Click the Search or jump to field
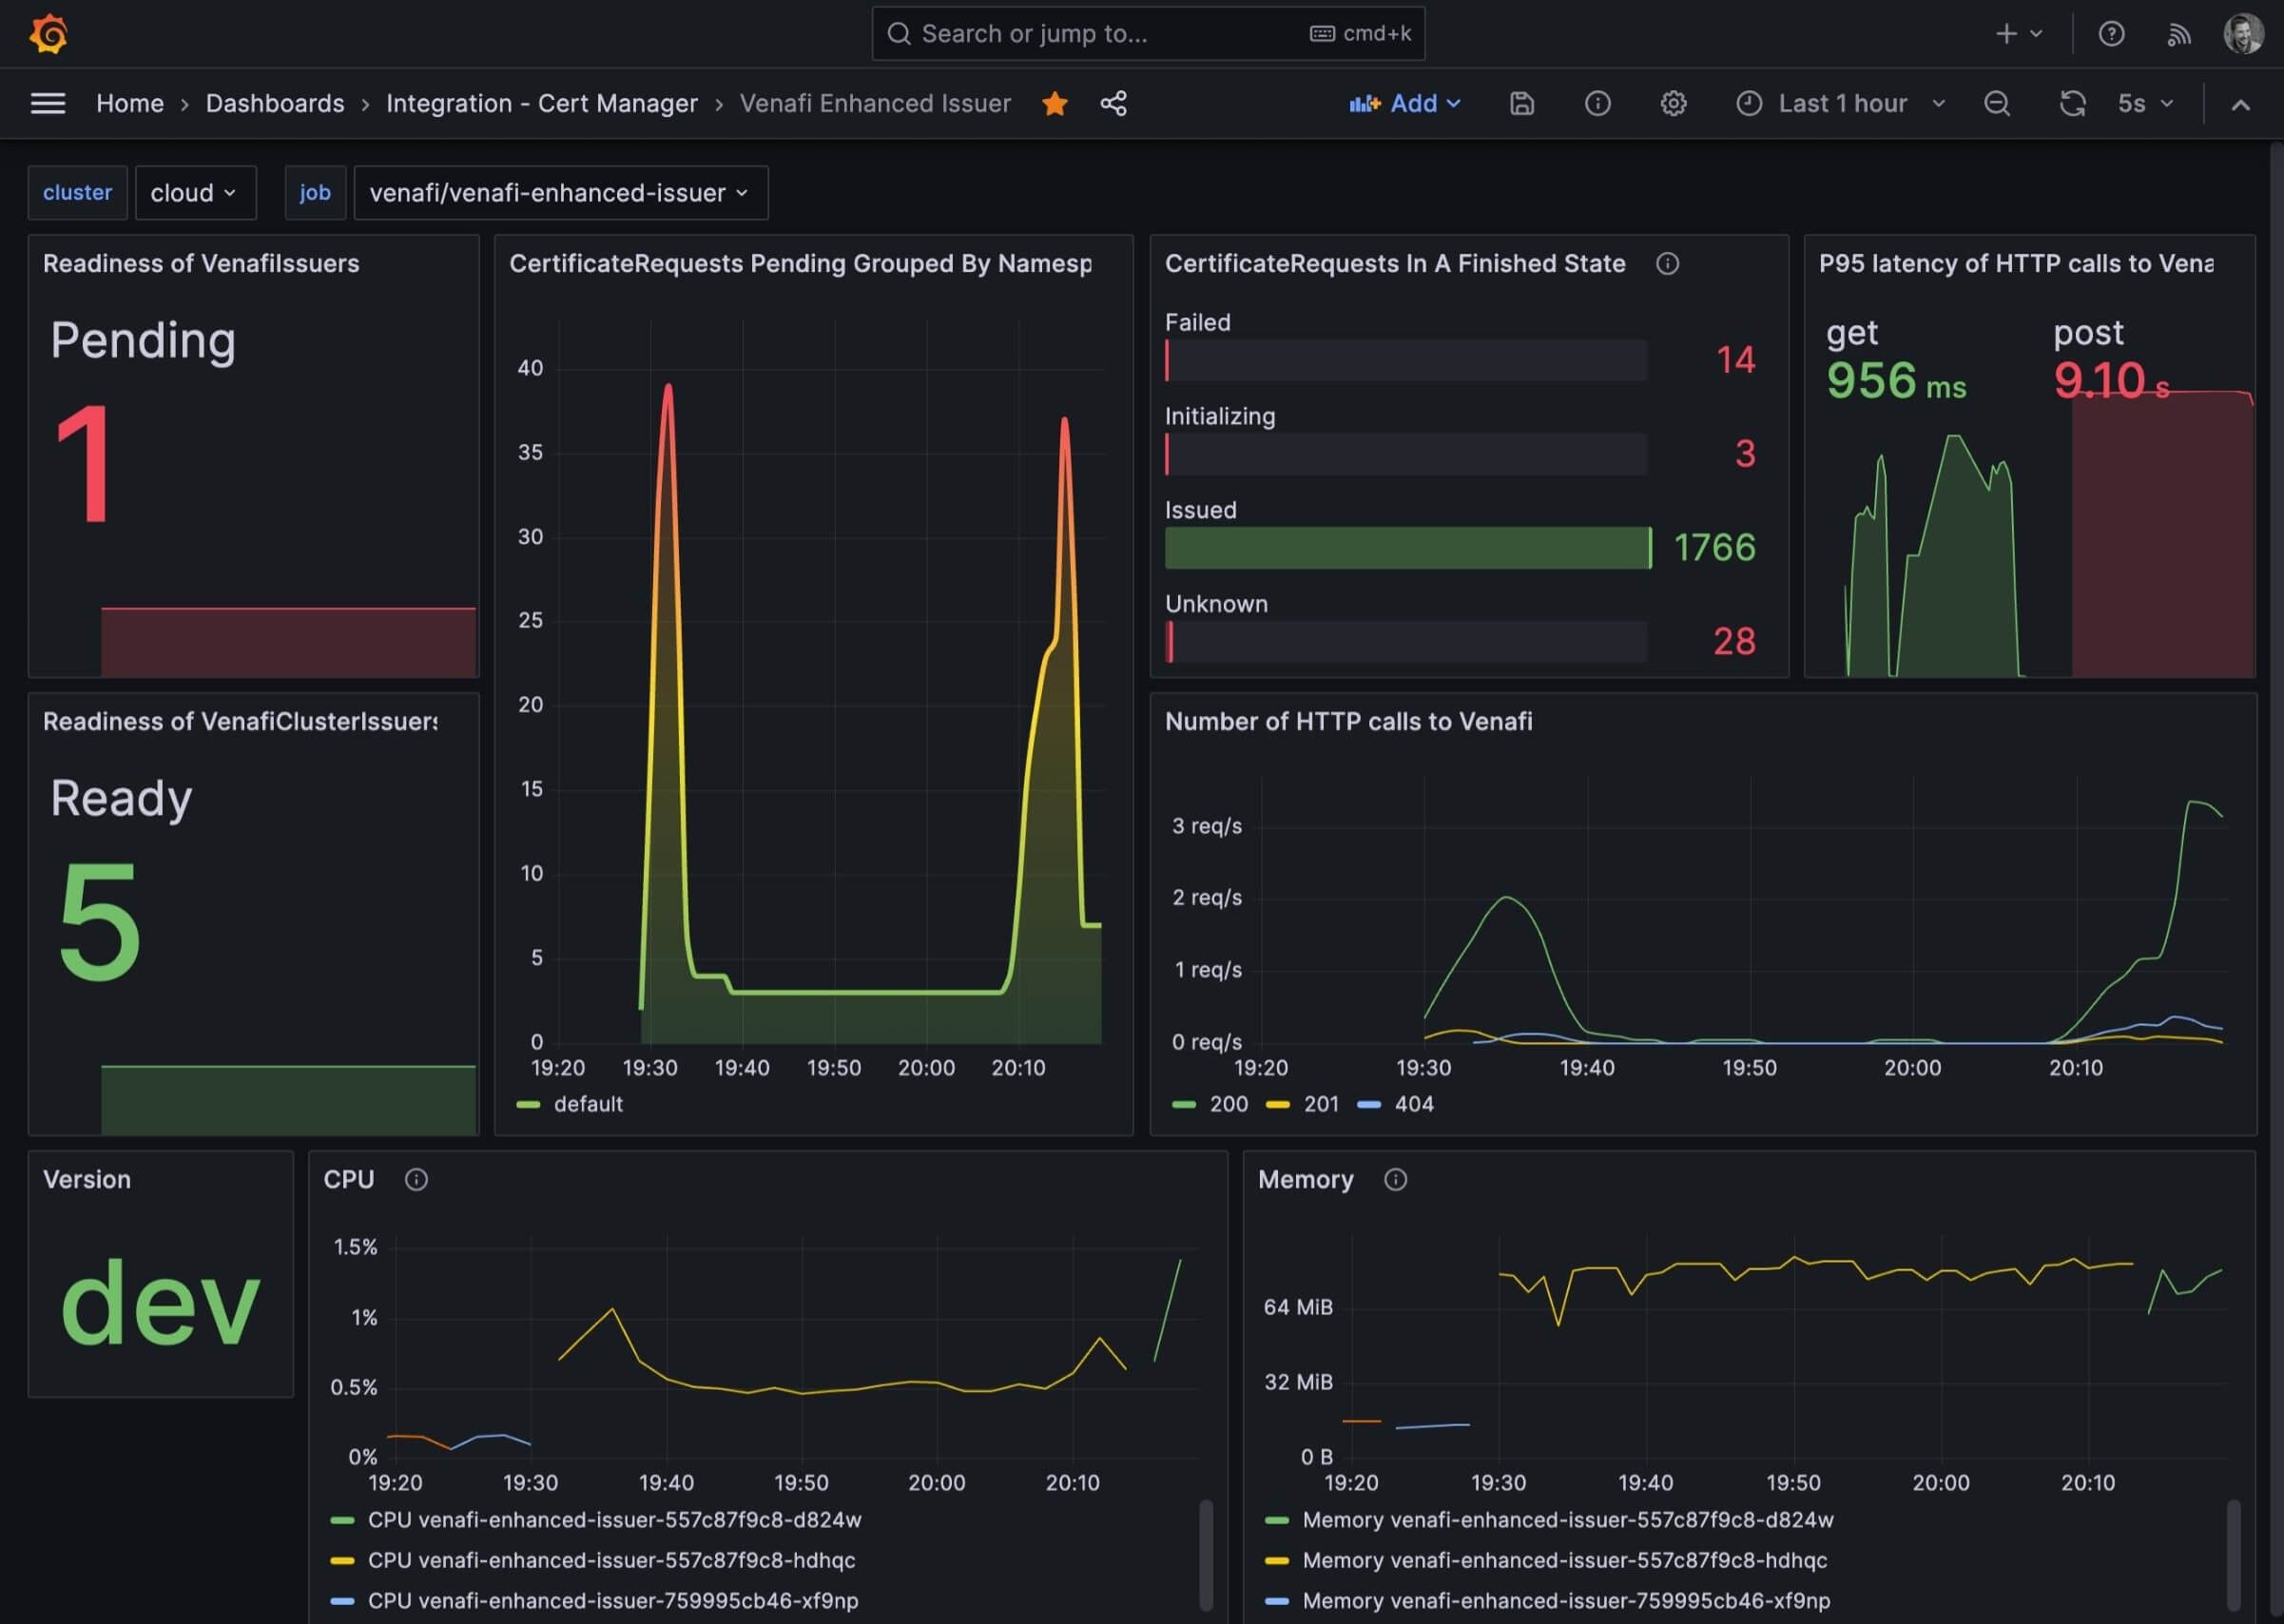The image size is (2284, 1624). click(x=1148, y=34)
